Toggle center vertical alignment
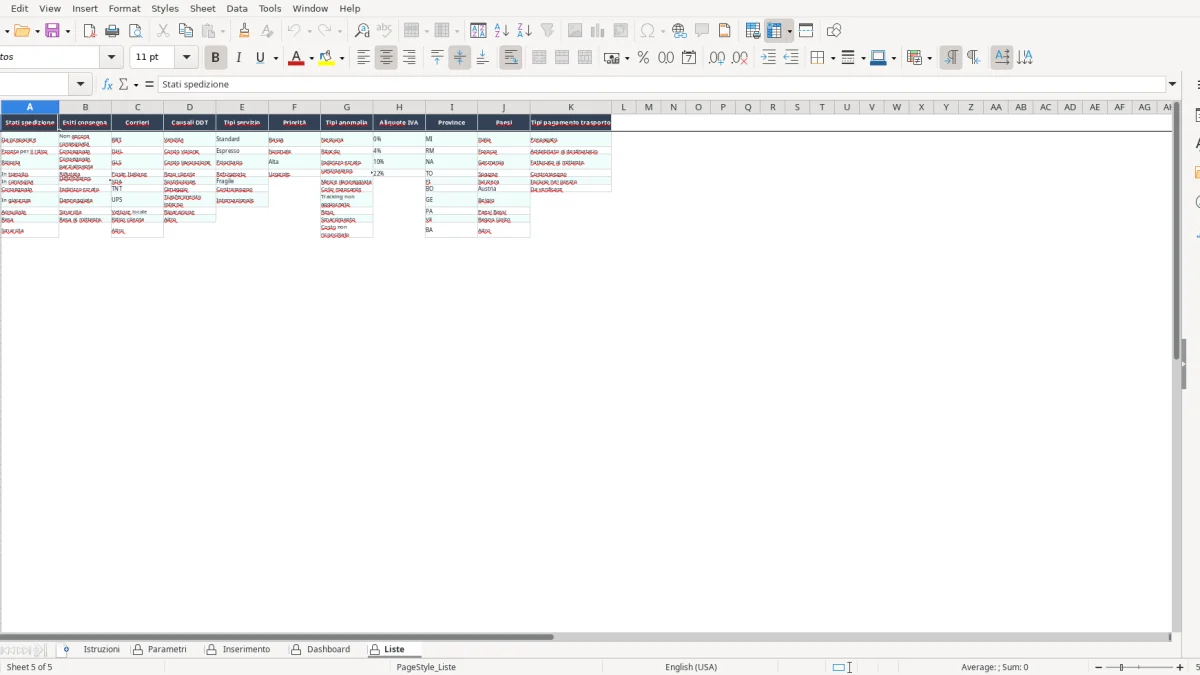1200x675 pixels. point(460,58)
